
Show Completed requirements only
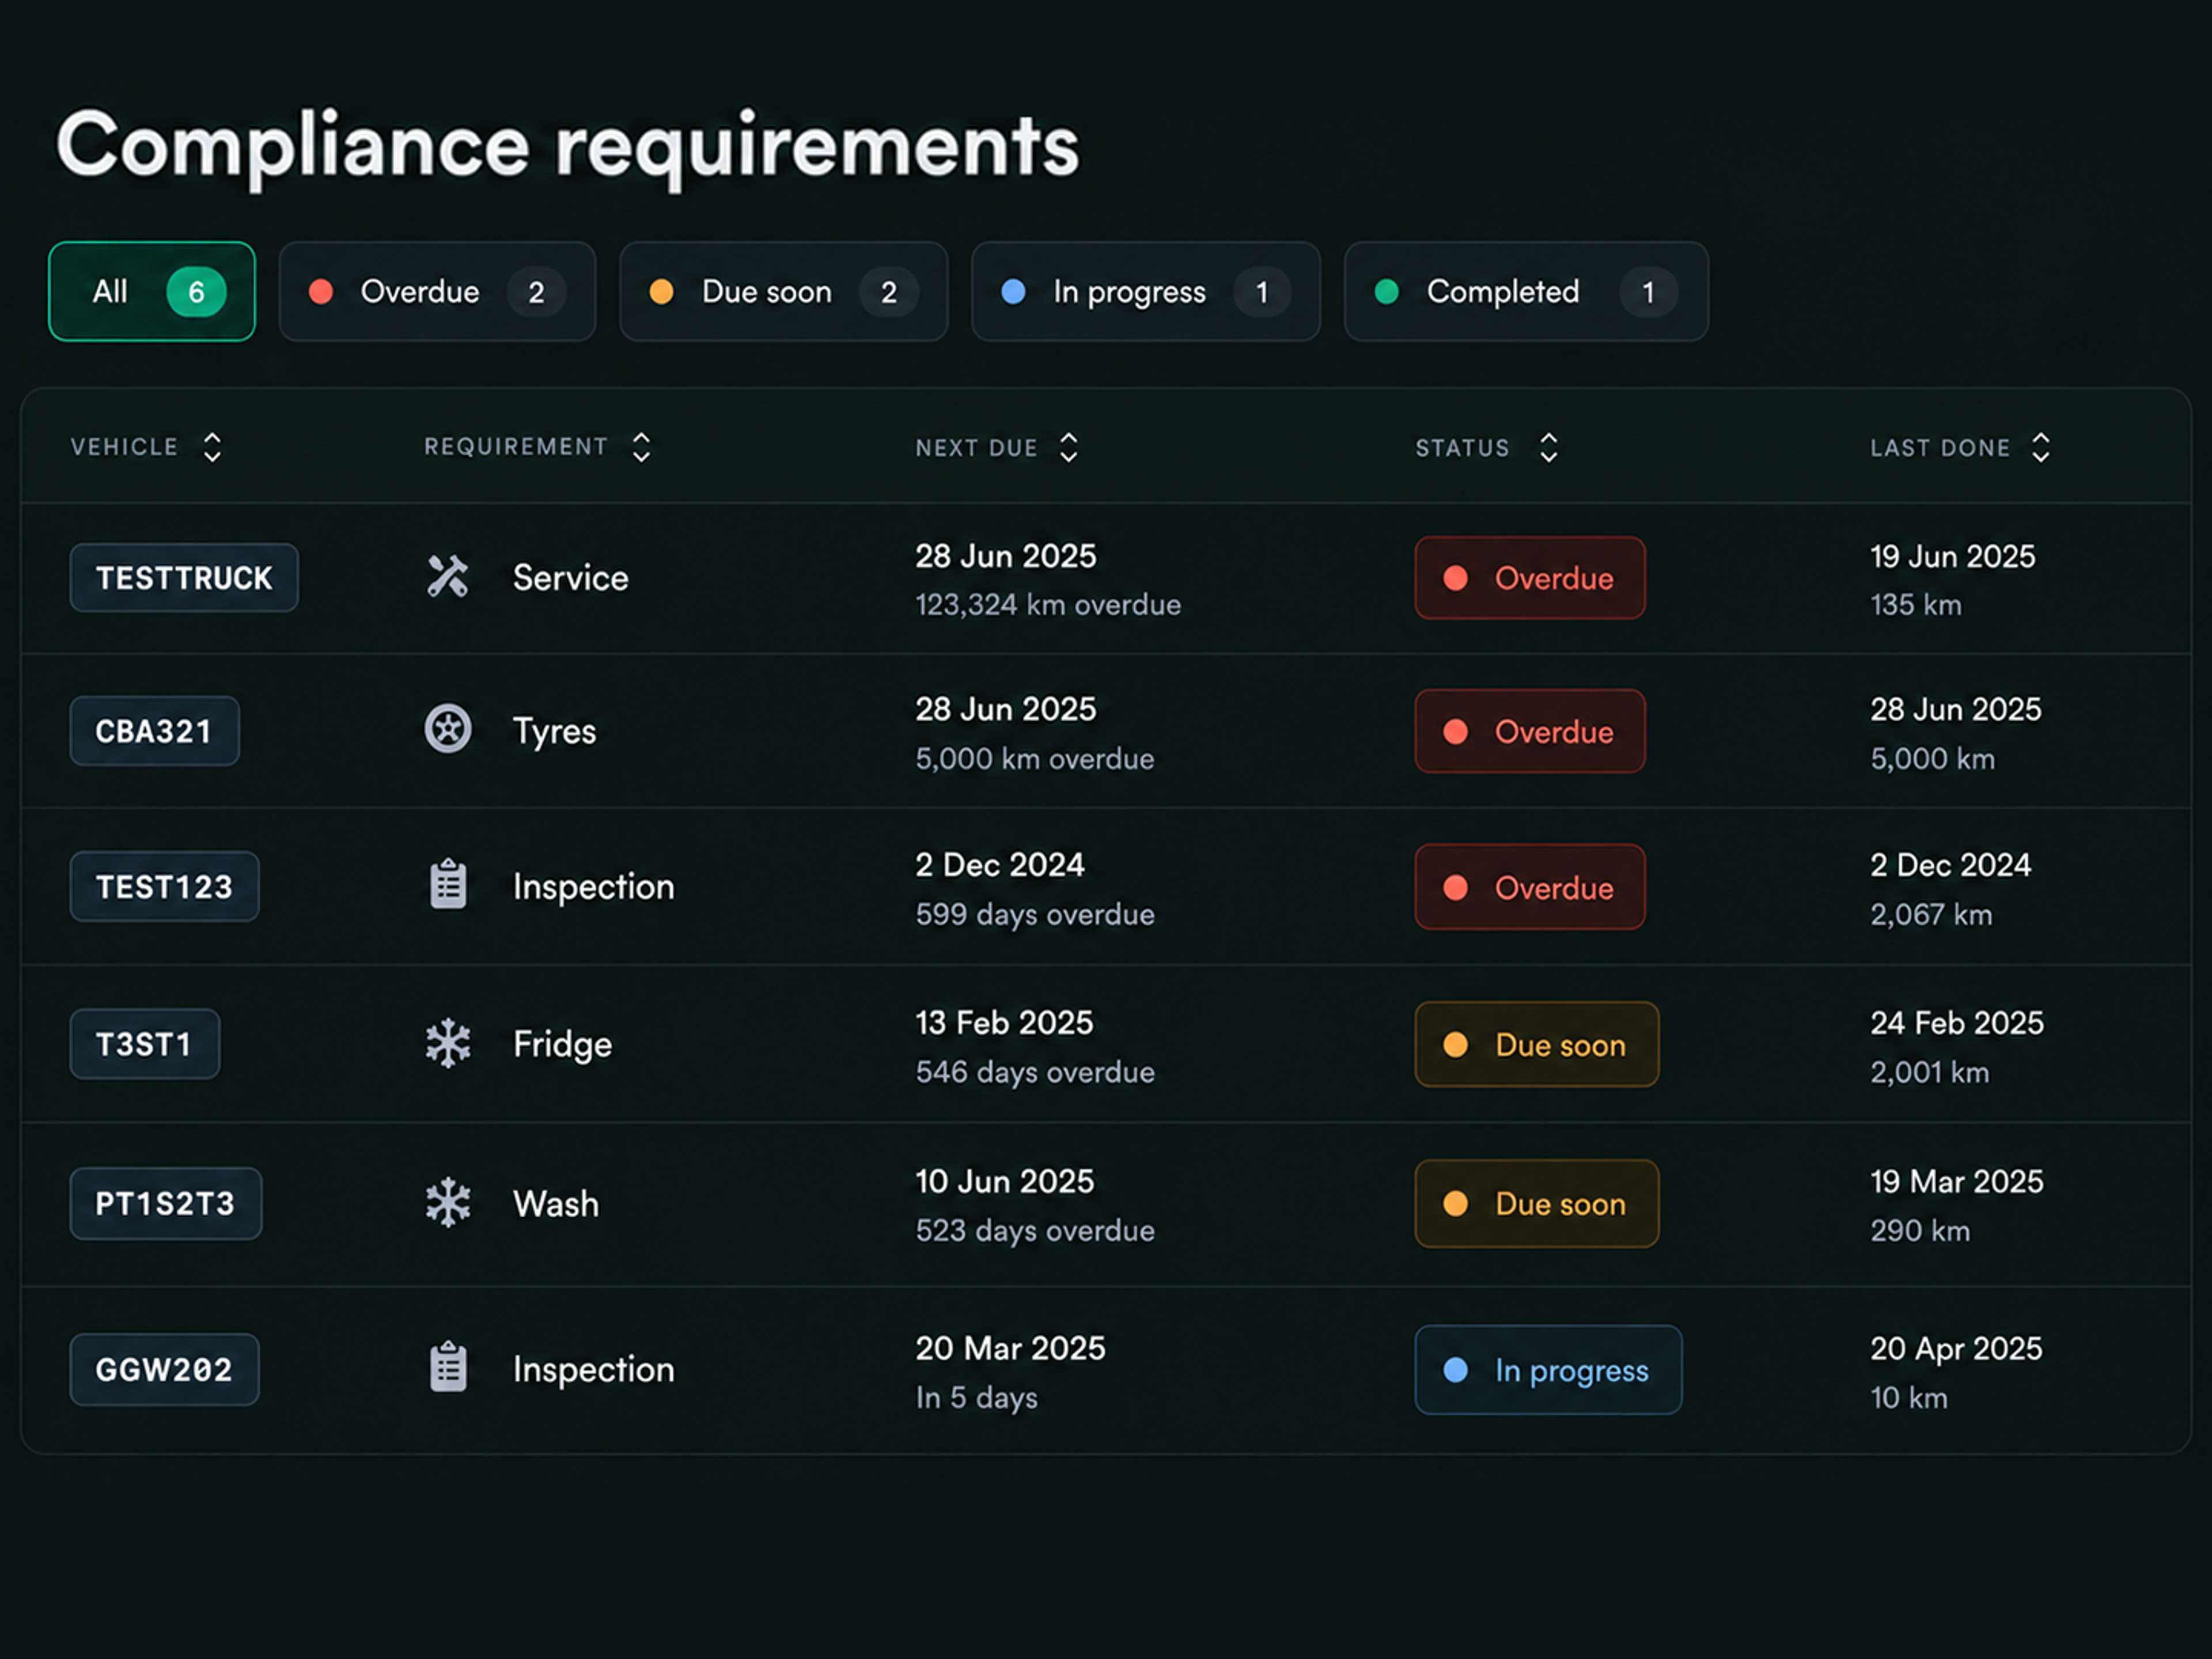point(1526,291)
